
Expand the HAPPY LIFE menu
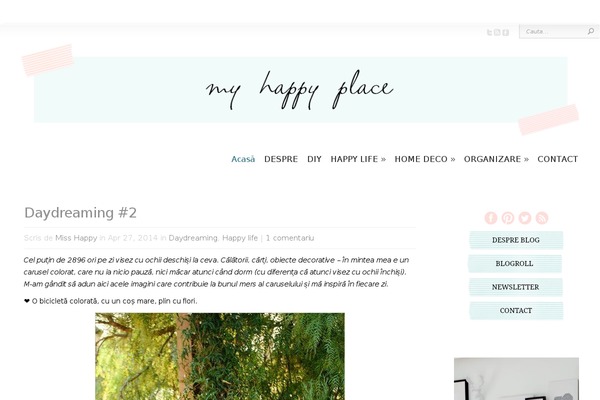[x=358, y=159]
